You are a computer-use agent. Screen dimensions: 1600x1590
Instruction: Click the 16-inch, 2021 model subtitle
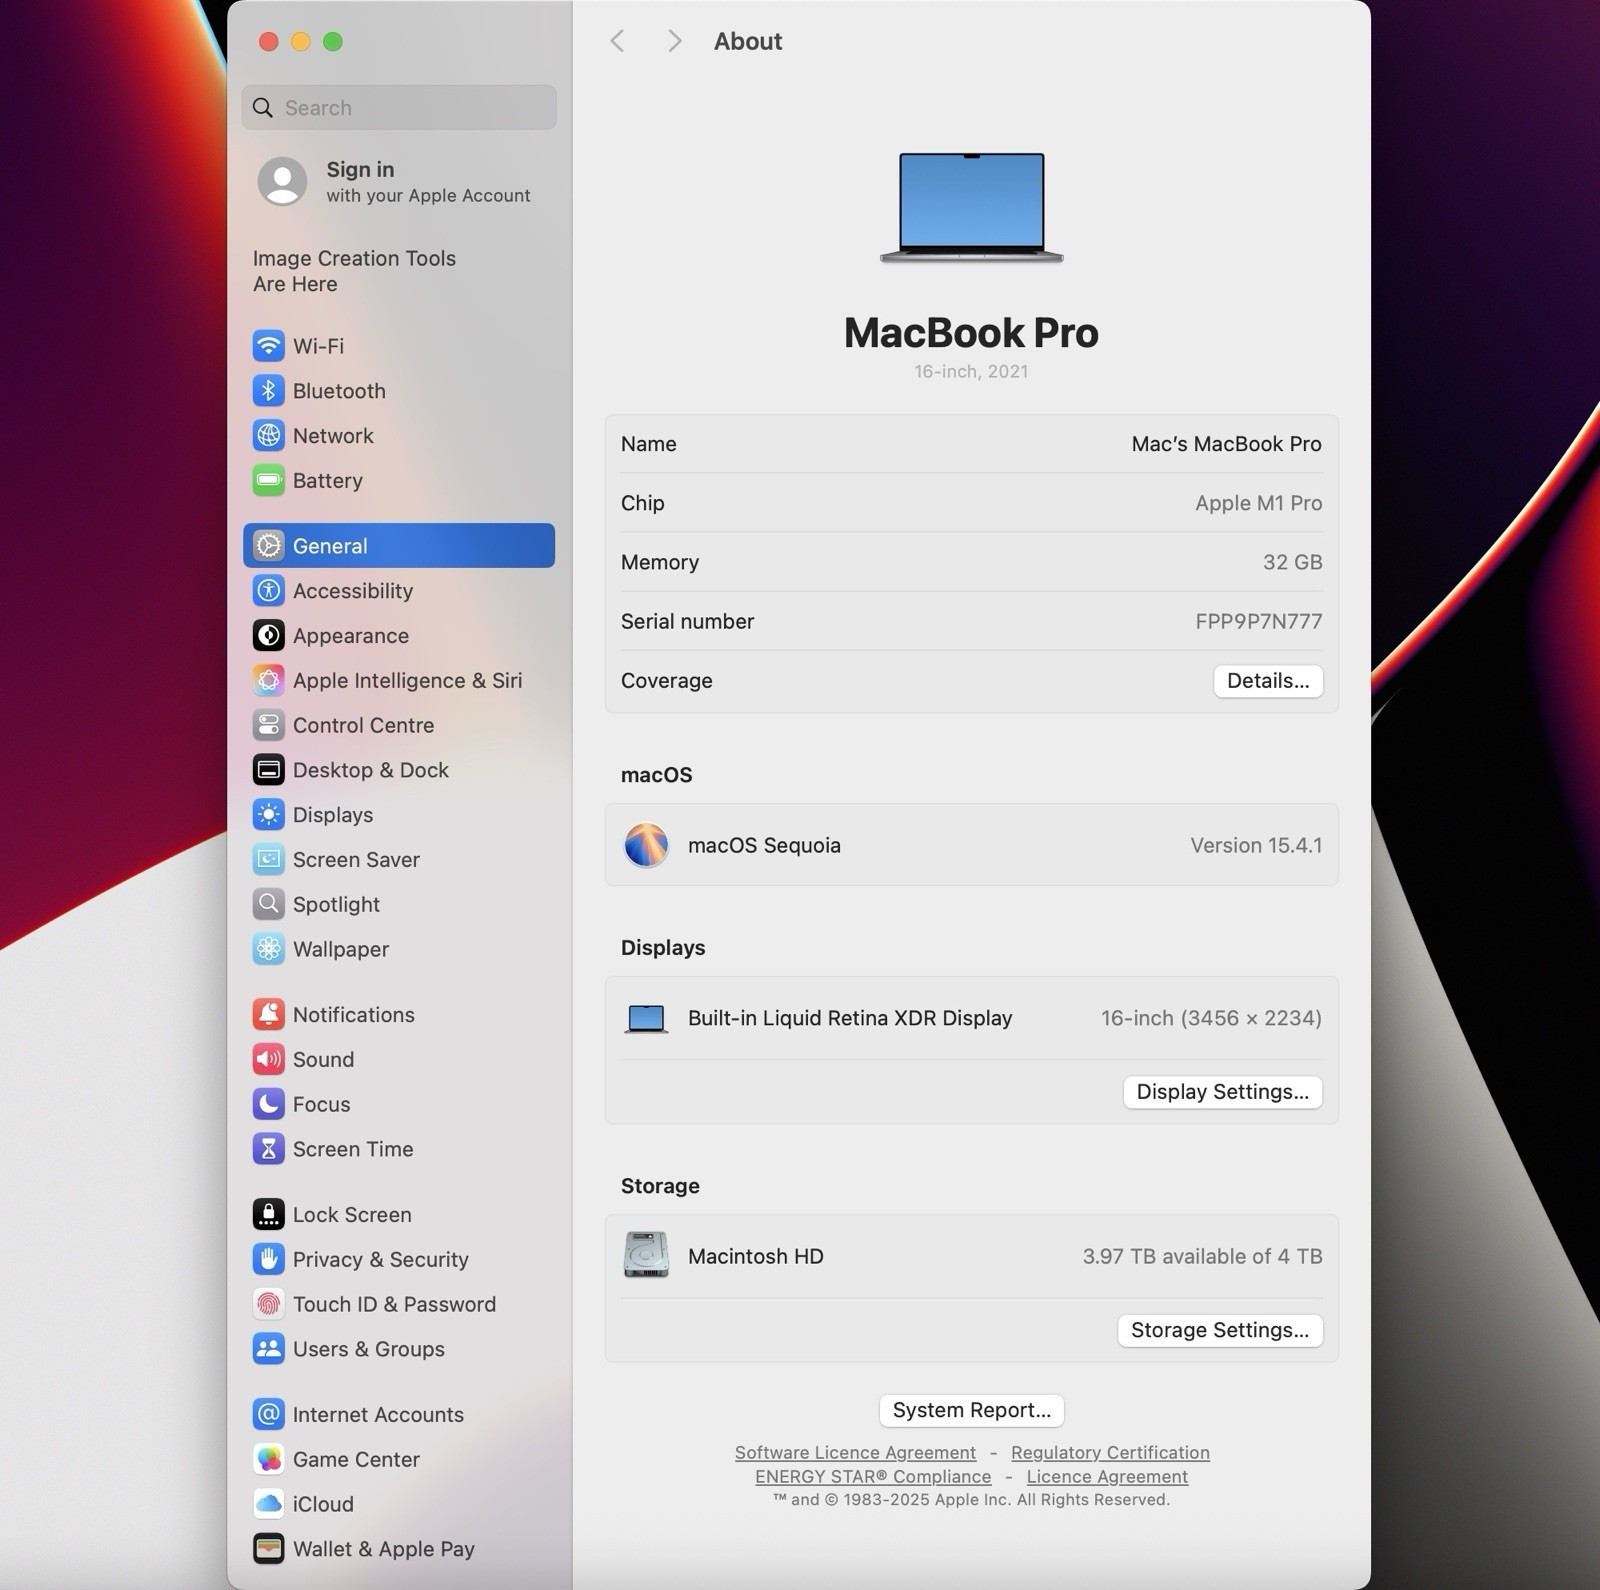point(970,372)
